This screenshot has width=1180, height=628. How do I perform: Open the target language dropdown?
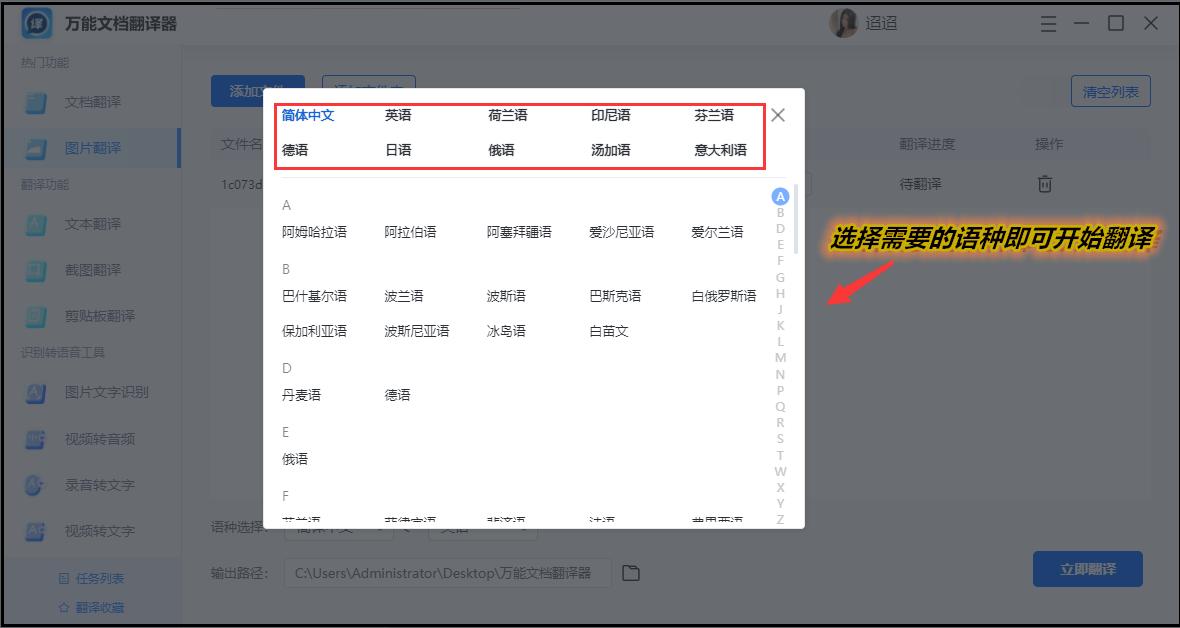click(x=483, y=531)
